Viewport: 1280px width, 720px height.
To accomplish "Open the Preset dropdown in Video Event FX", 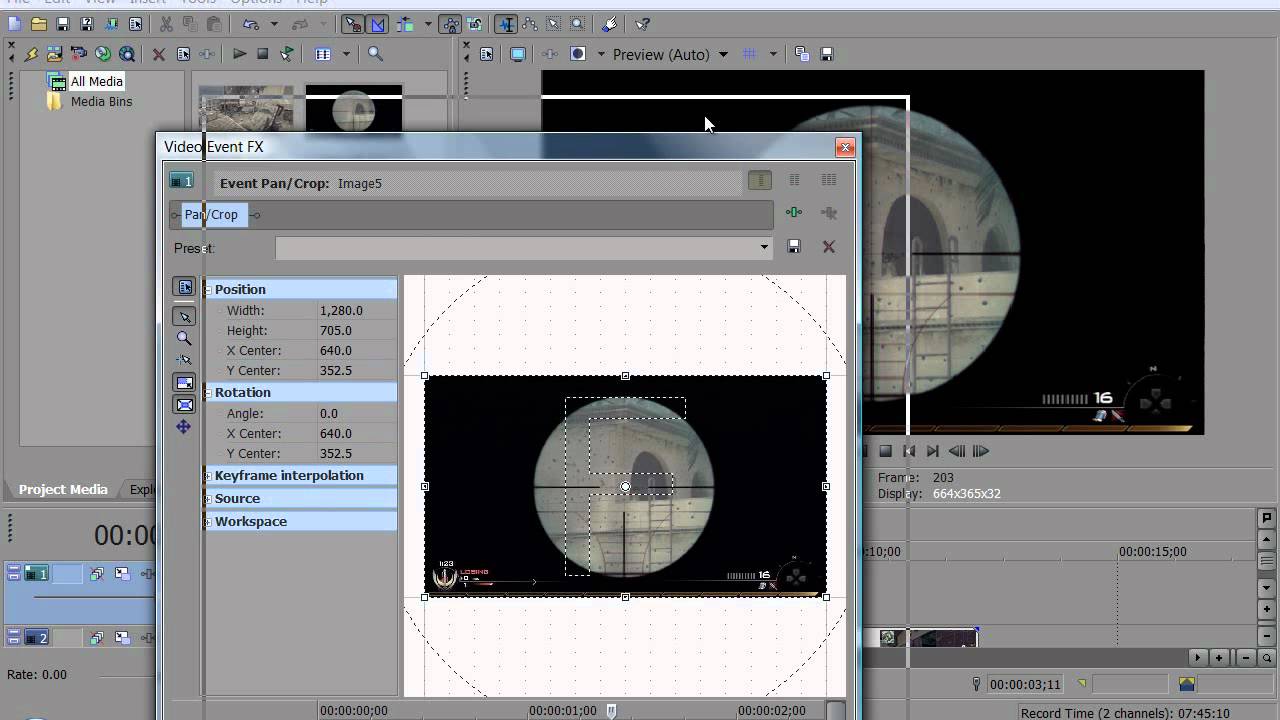I will (x=764, y=247).
